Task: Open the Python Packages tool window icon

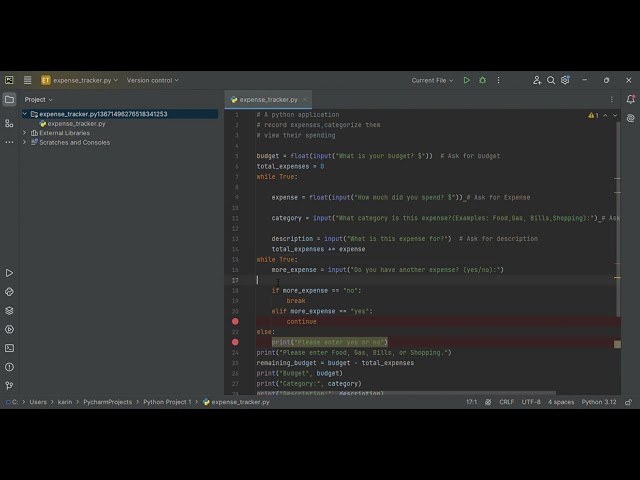Action: pos(9,292)
